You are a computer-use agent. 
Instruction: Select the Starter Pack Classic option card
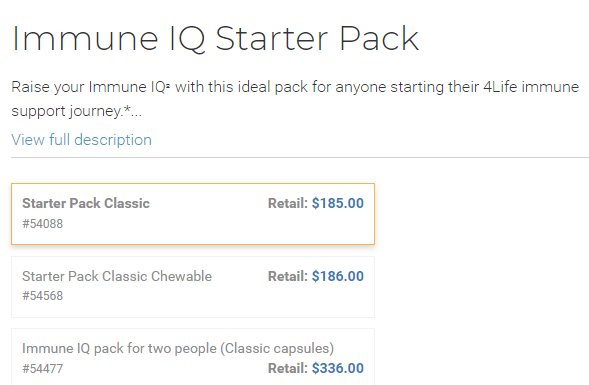click(193, 214)
